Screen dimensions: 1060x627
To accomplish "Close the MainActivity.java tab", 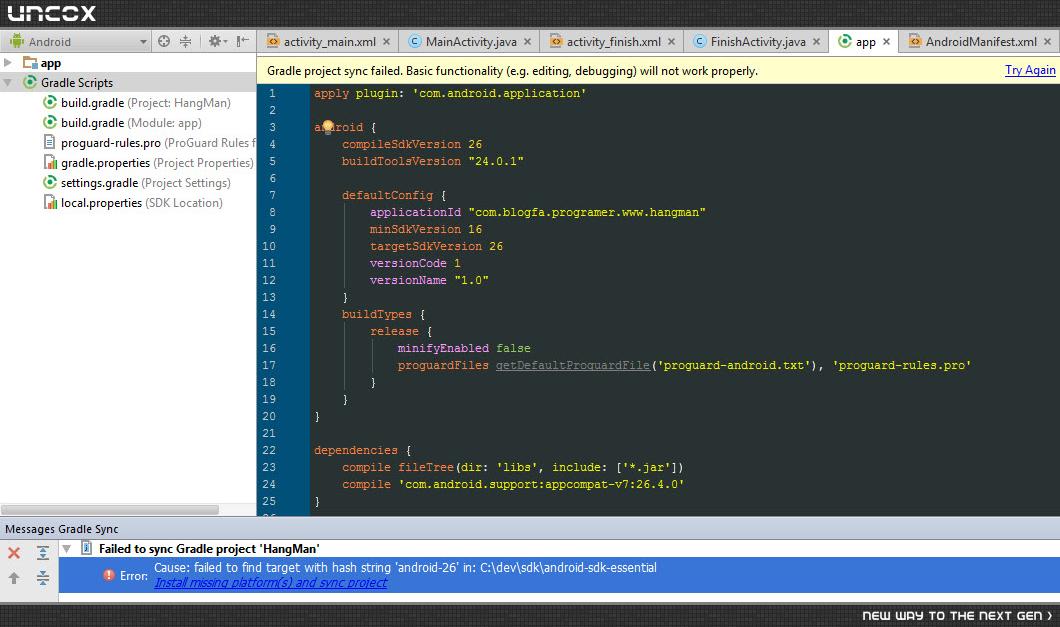I will (x=527, y=41).
